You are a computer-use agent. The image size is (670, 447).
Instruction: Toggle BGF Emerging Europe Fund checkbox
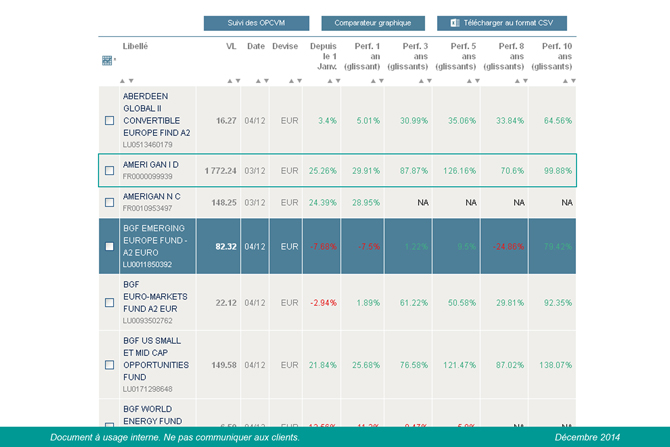pyautogui.click(x=110, y=246)
